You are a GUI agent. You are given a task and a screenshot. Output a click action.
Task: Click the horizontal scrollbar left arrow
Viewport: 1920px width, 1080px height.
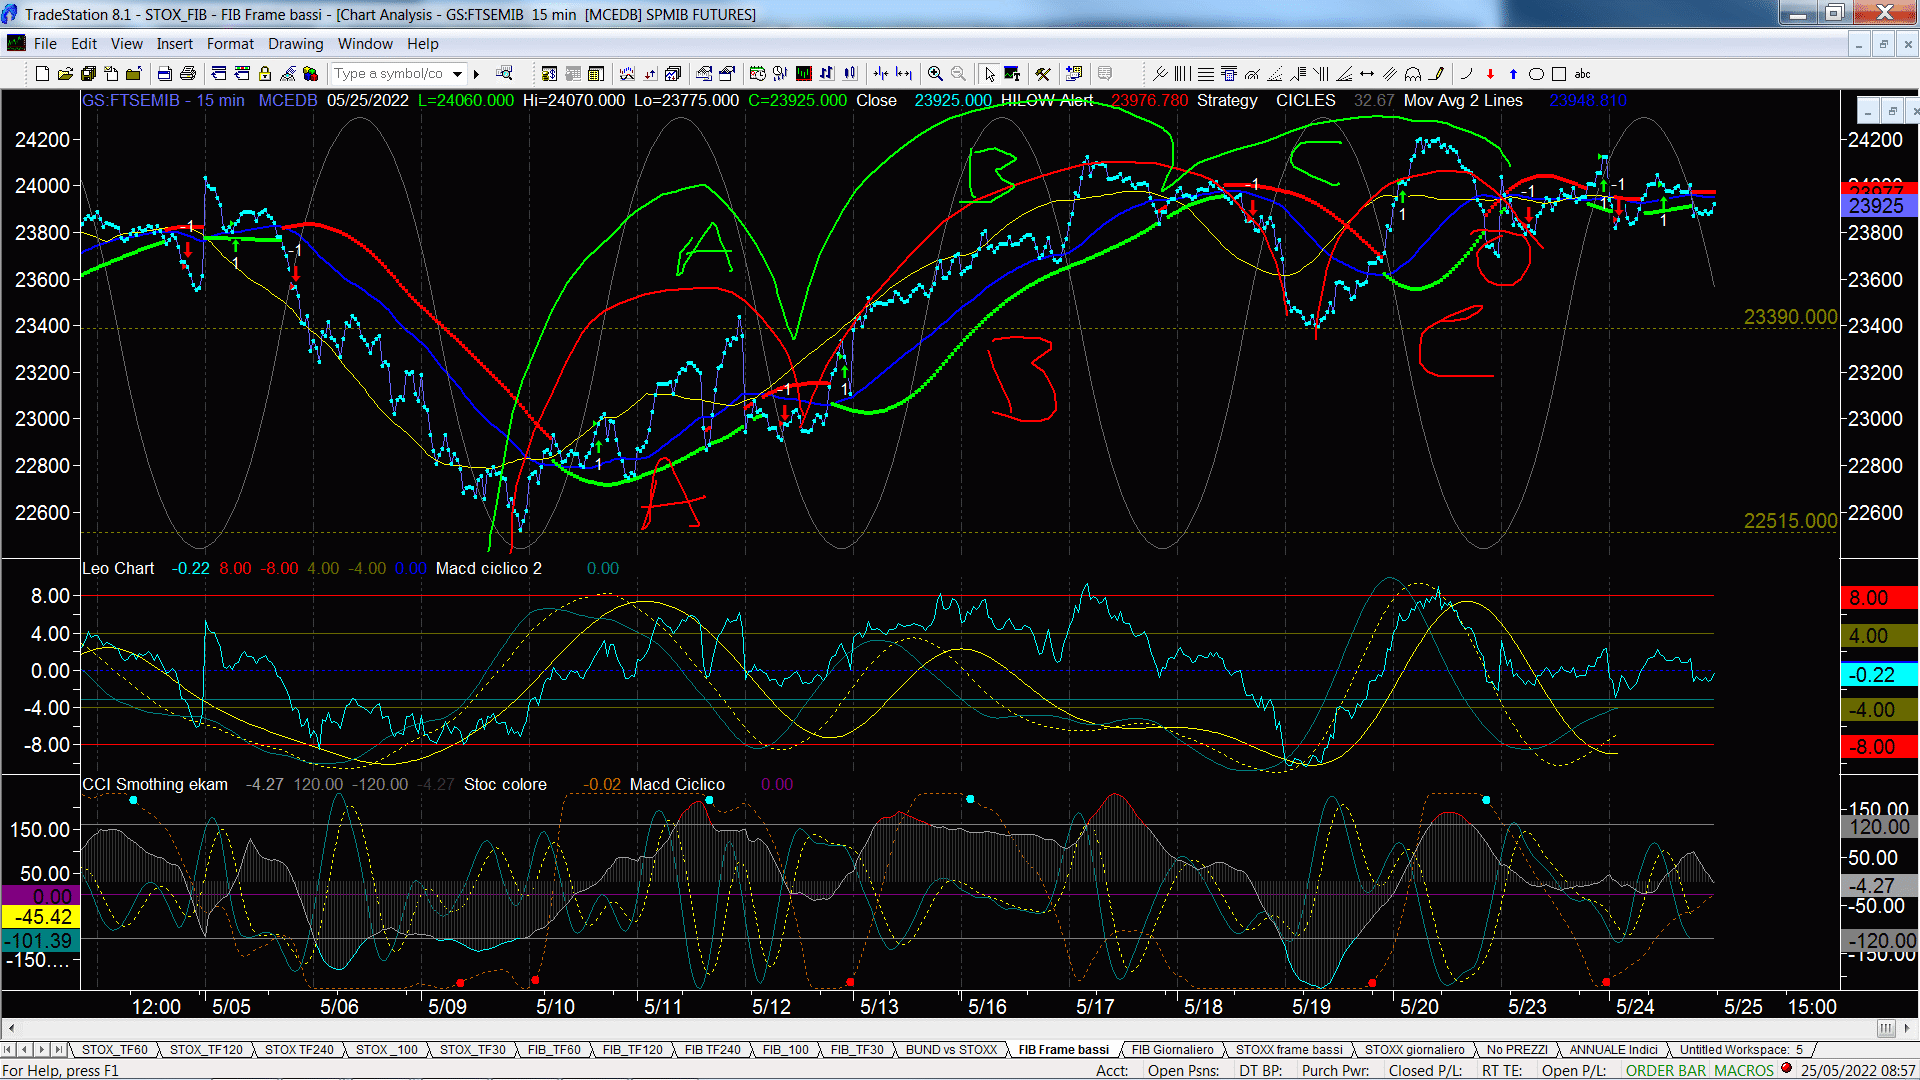(11, 1029)
